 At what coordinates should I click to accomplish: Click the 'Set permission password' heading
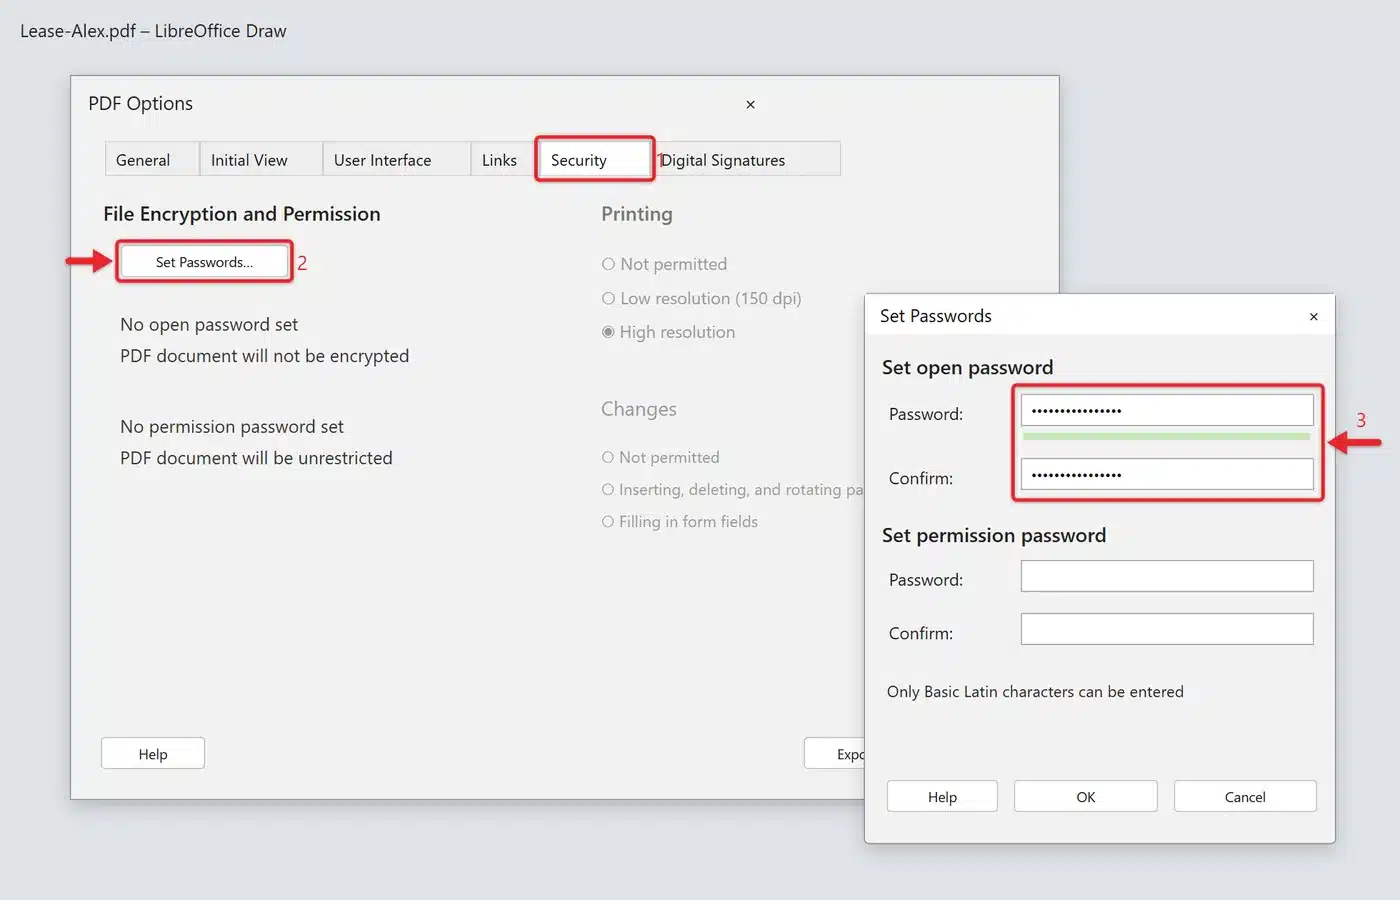coord(994,535)
